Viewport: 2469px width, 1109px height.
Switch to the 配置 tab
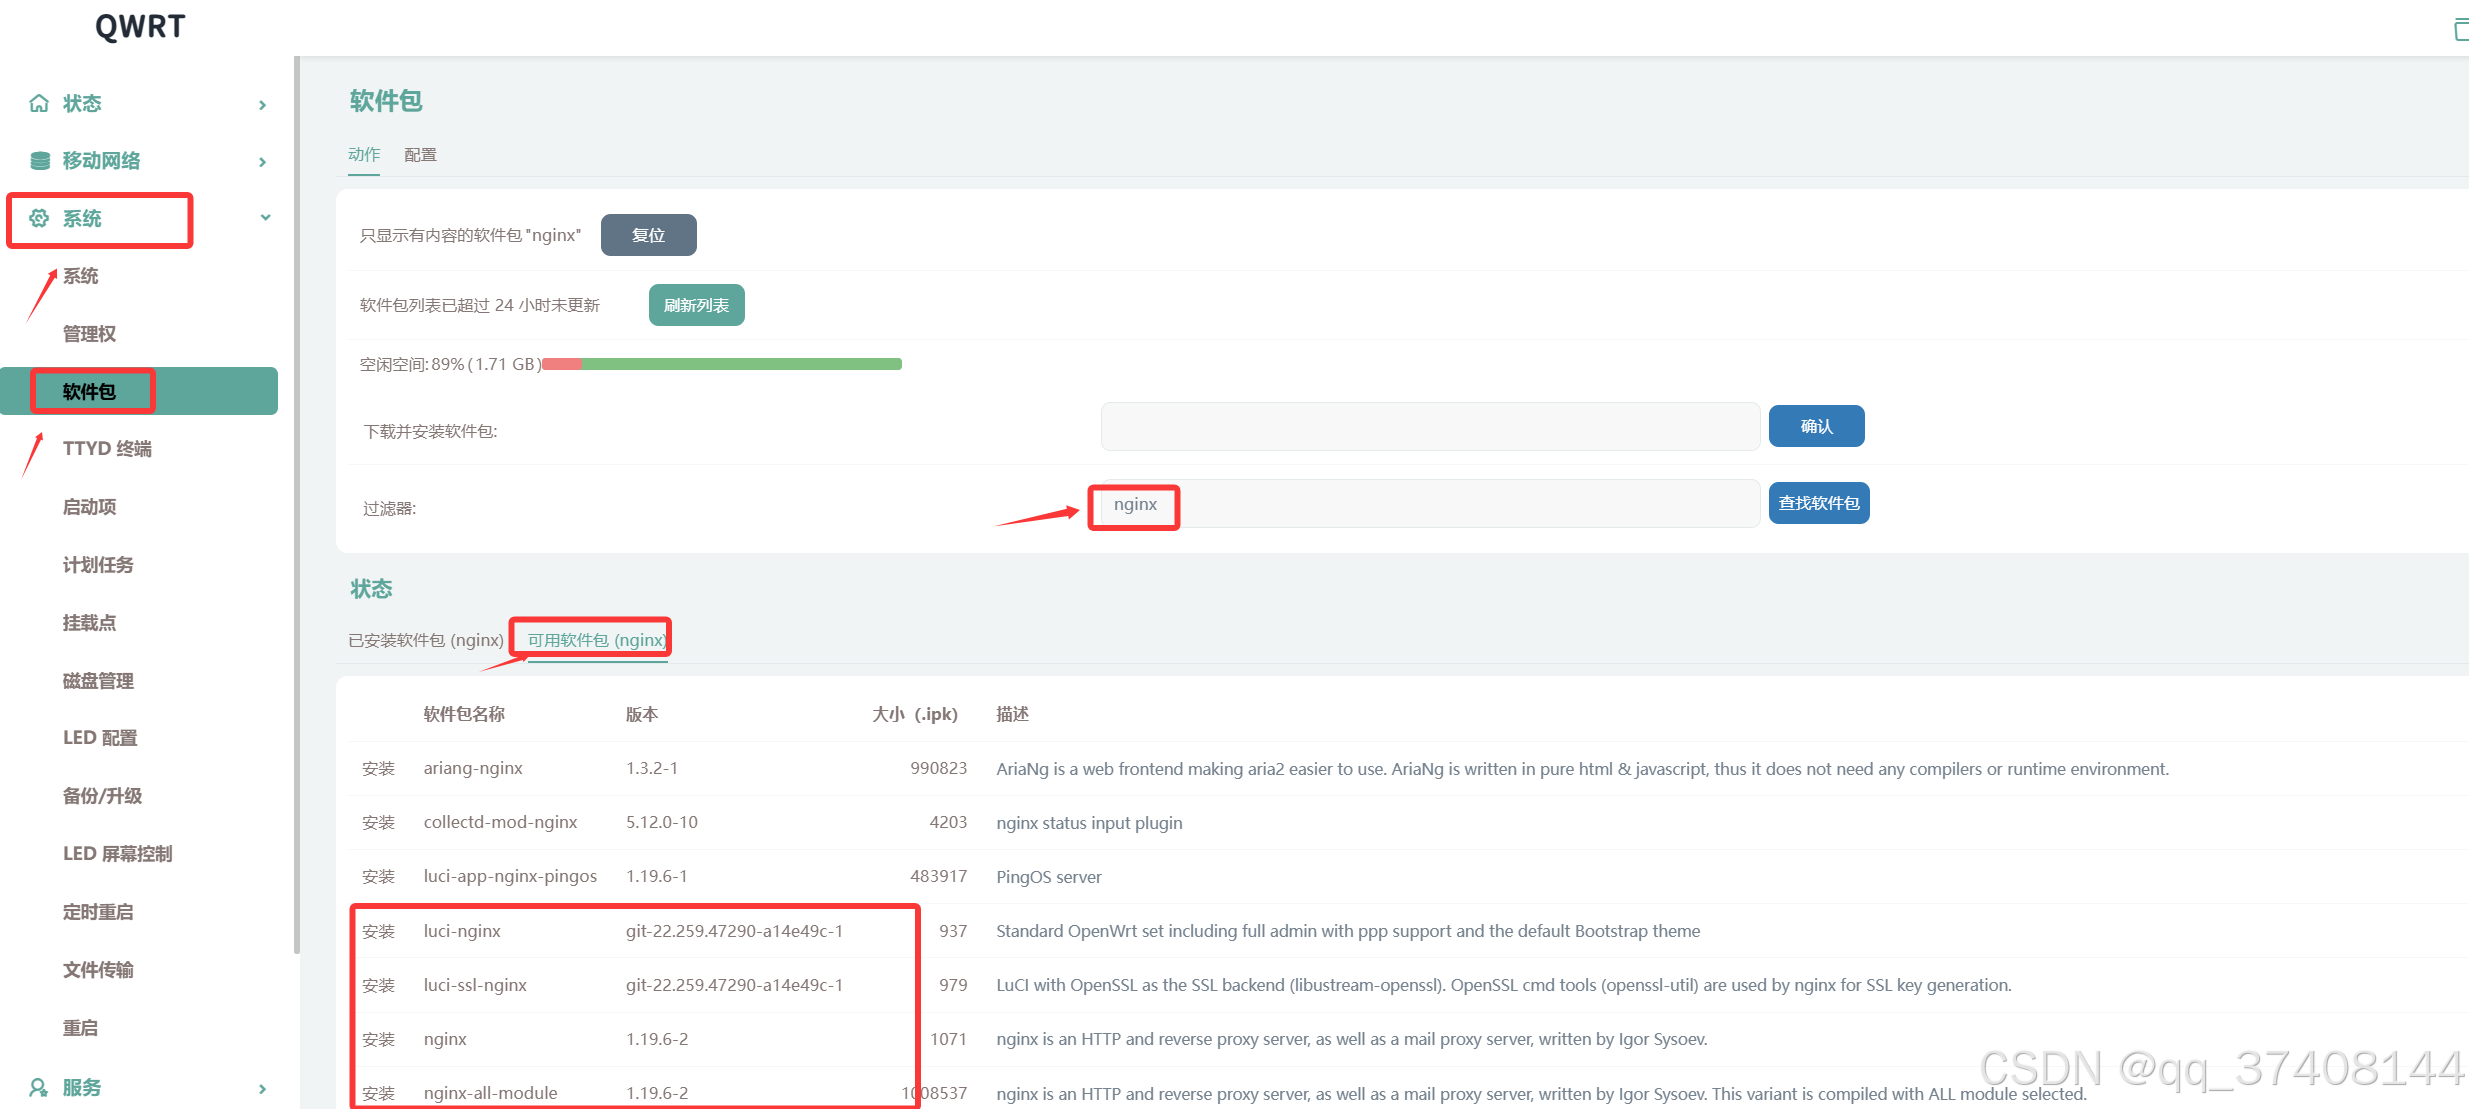tap(420, 155)
